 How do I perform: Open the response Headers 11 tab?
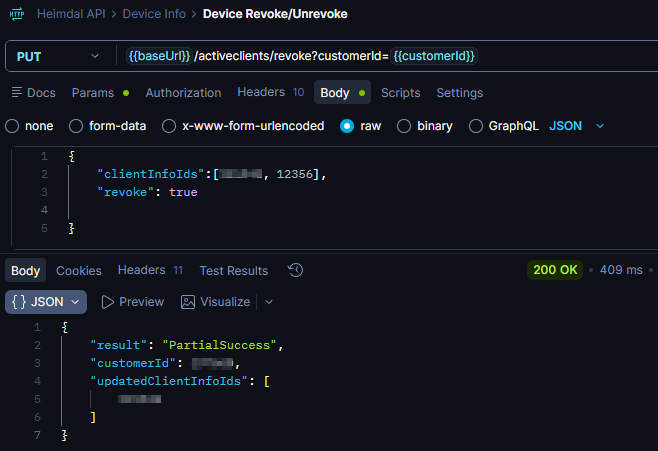150,270
